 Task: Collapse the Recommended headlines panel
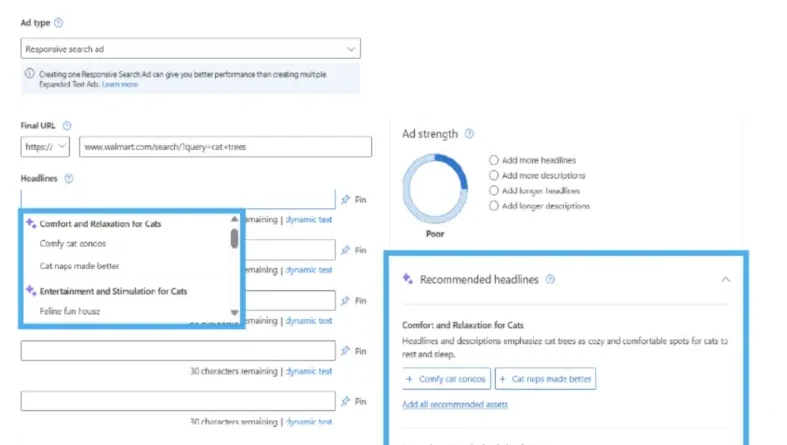[726, 279]
